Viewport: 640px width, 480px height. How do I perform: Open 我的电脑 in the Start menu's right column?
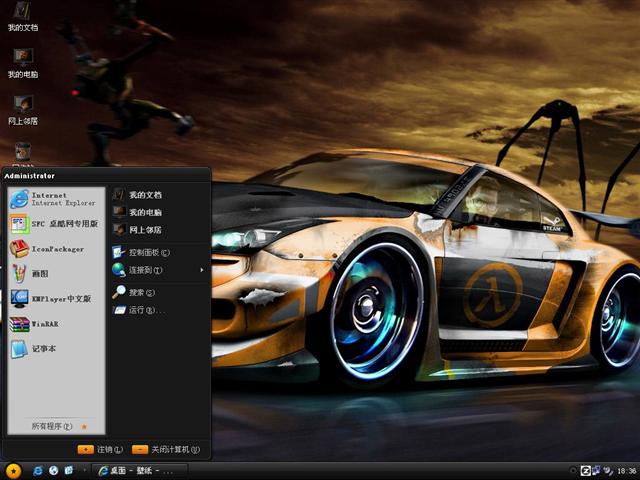coord(144,212)
